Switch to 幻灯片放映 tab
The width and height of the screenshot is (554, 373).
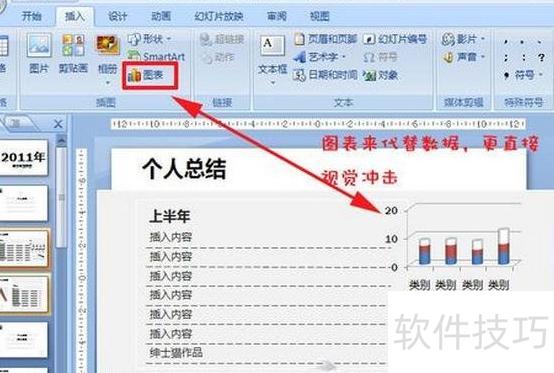(x=219, y=16)
